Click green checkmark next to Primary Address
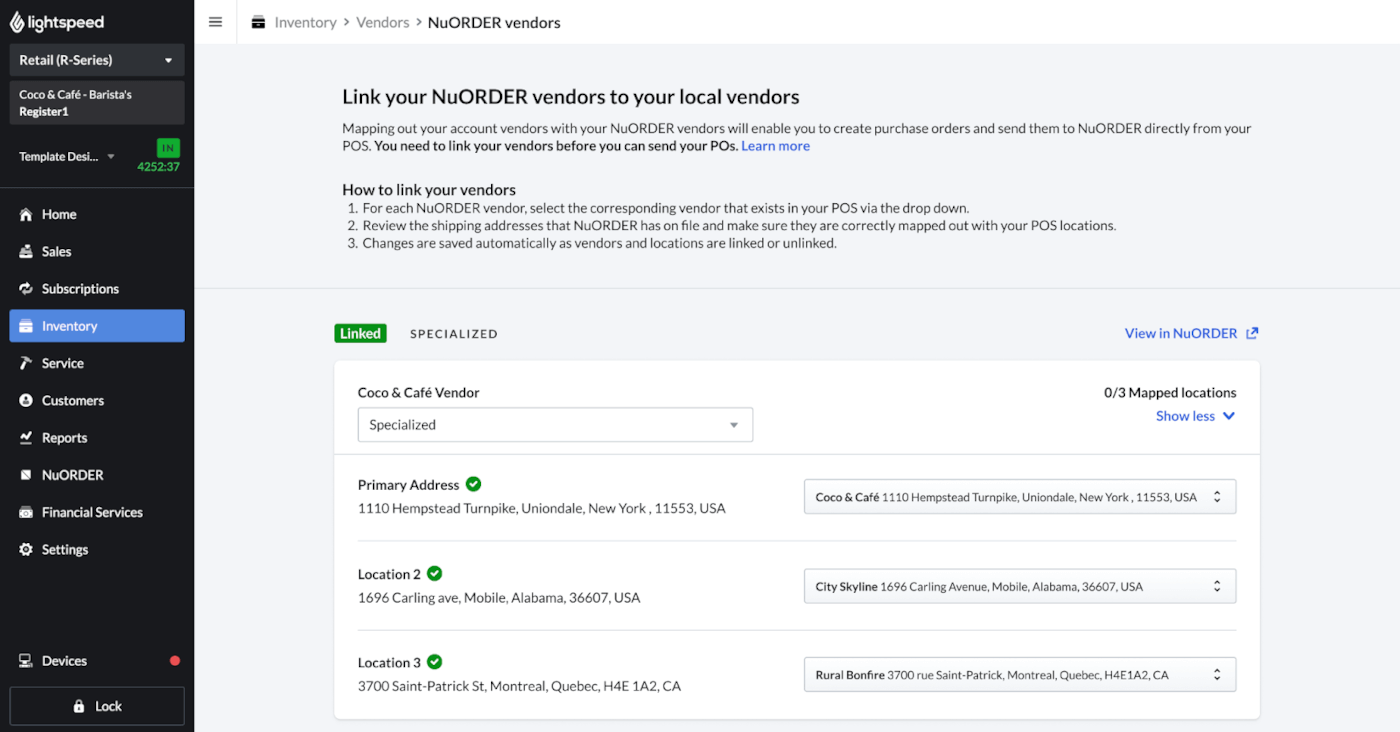Viewport: 1400px width, 732px height. [x=474, y=484]
